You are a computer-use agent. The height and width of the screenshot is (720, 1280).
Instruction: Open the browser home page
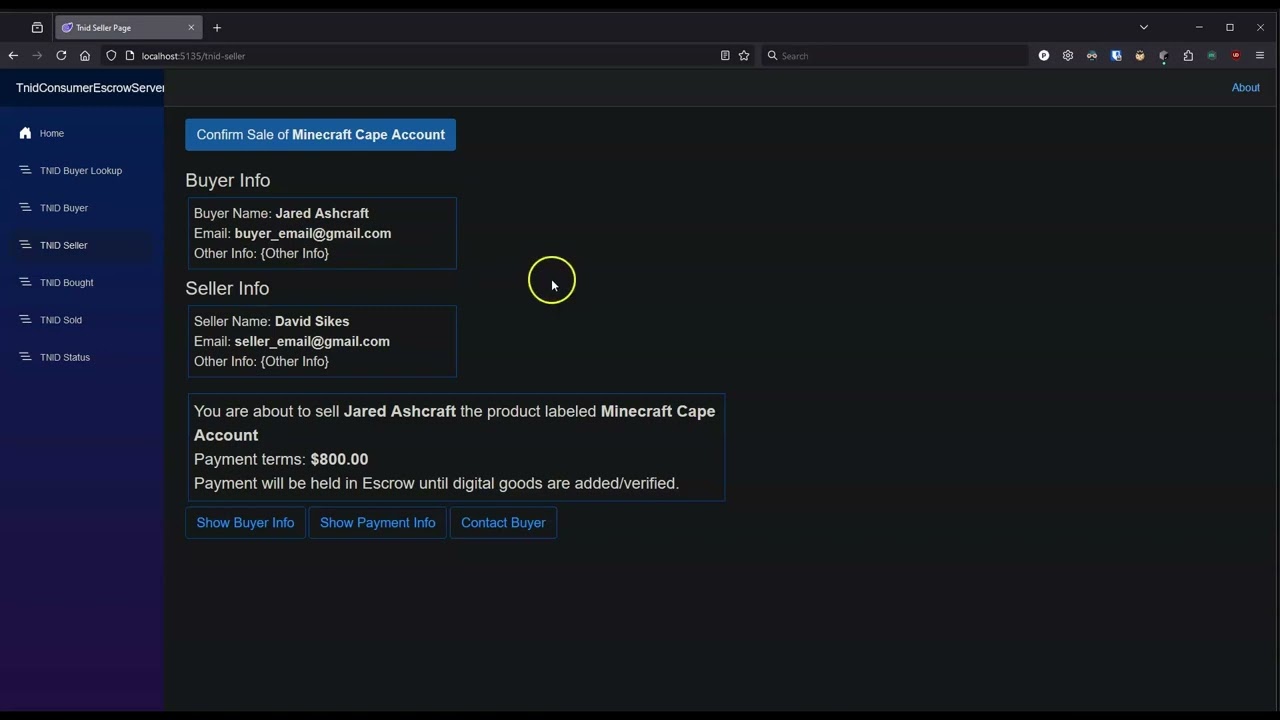pyautogui.click(x=85, y=56)
